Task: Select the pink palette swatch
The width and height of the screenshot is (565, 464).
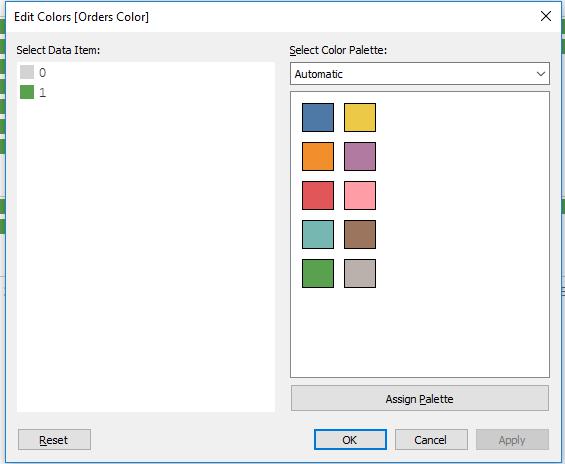Action: coord(360,195)
